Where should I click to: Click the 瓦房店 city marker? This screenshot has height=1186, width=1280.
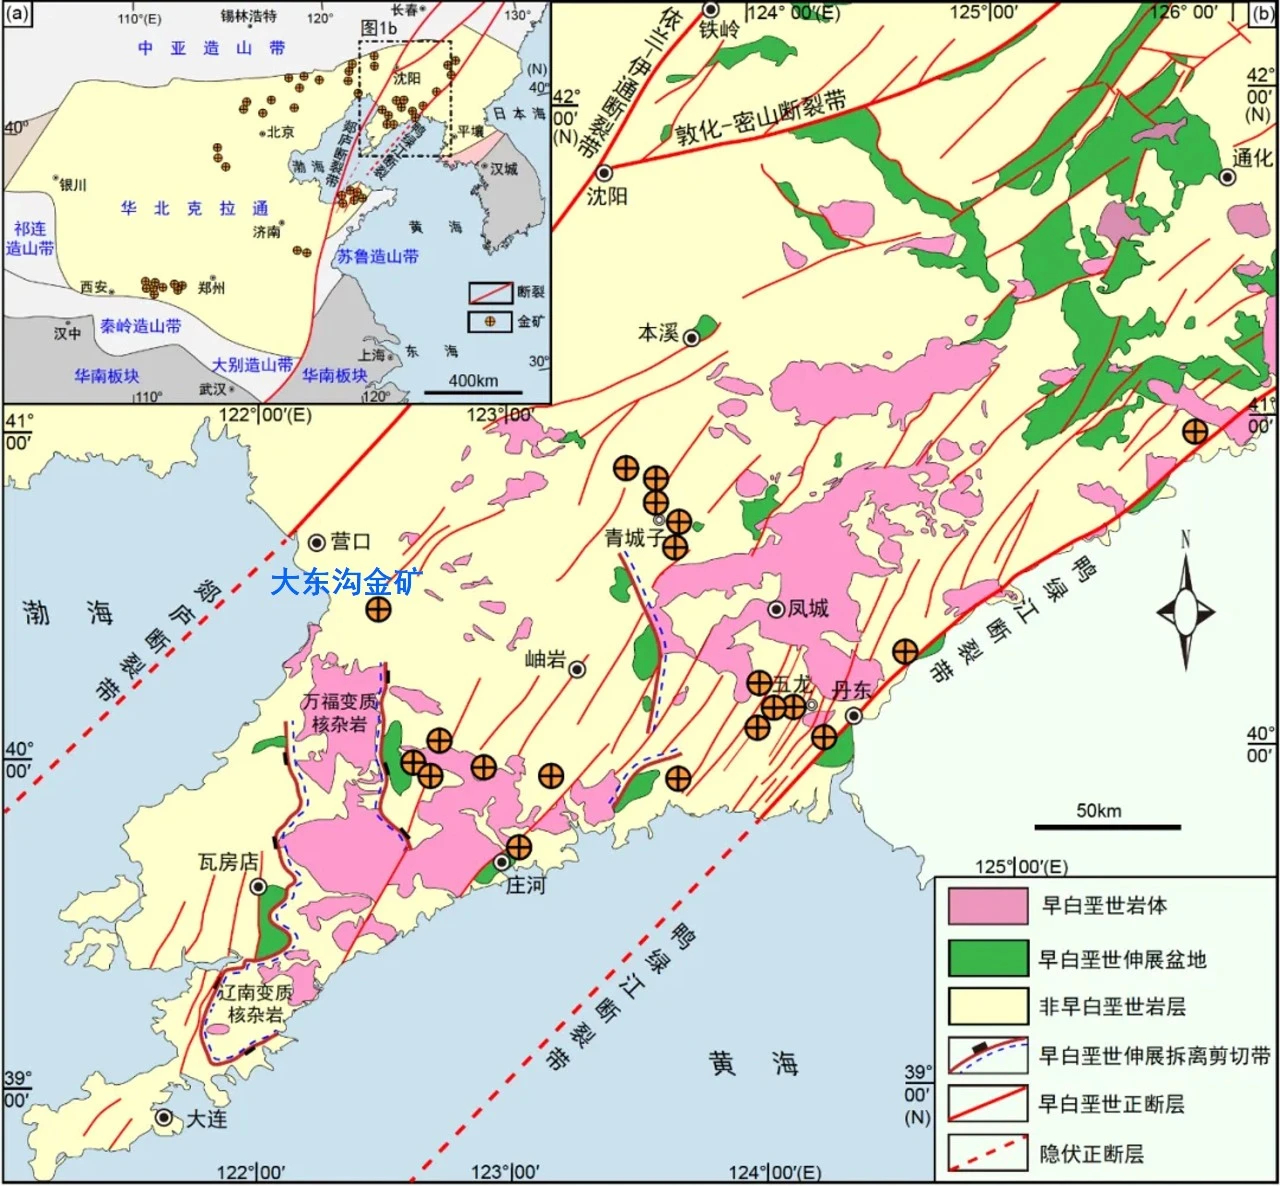click(x=258, y=887)
